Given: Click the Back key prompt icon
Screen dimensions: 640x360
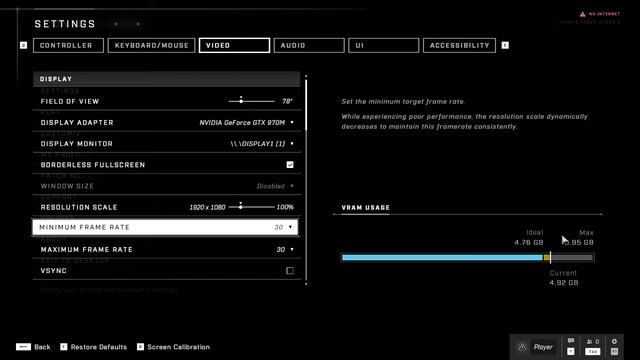Looking at the screenshot, I should click(x=23, y=347).
